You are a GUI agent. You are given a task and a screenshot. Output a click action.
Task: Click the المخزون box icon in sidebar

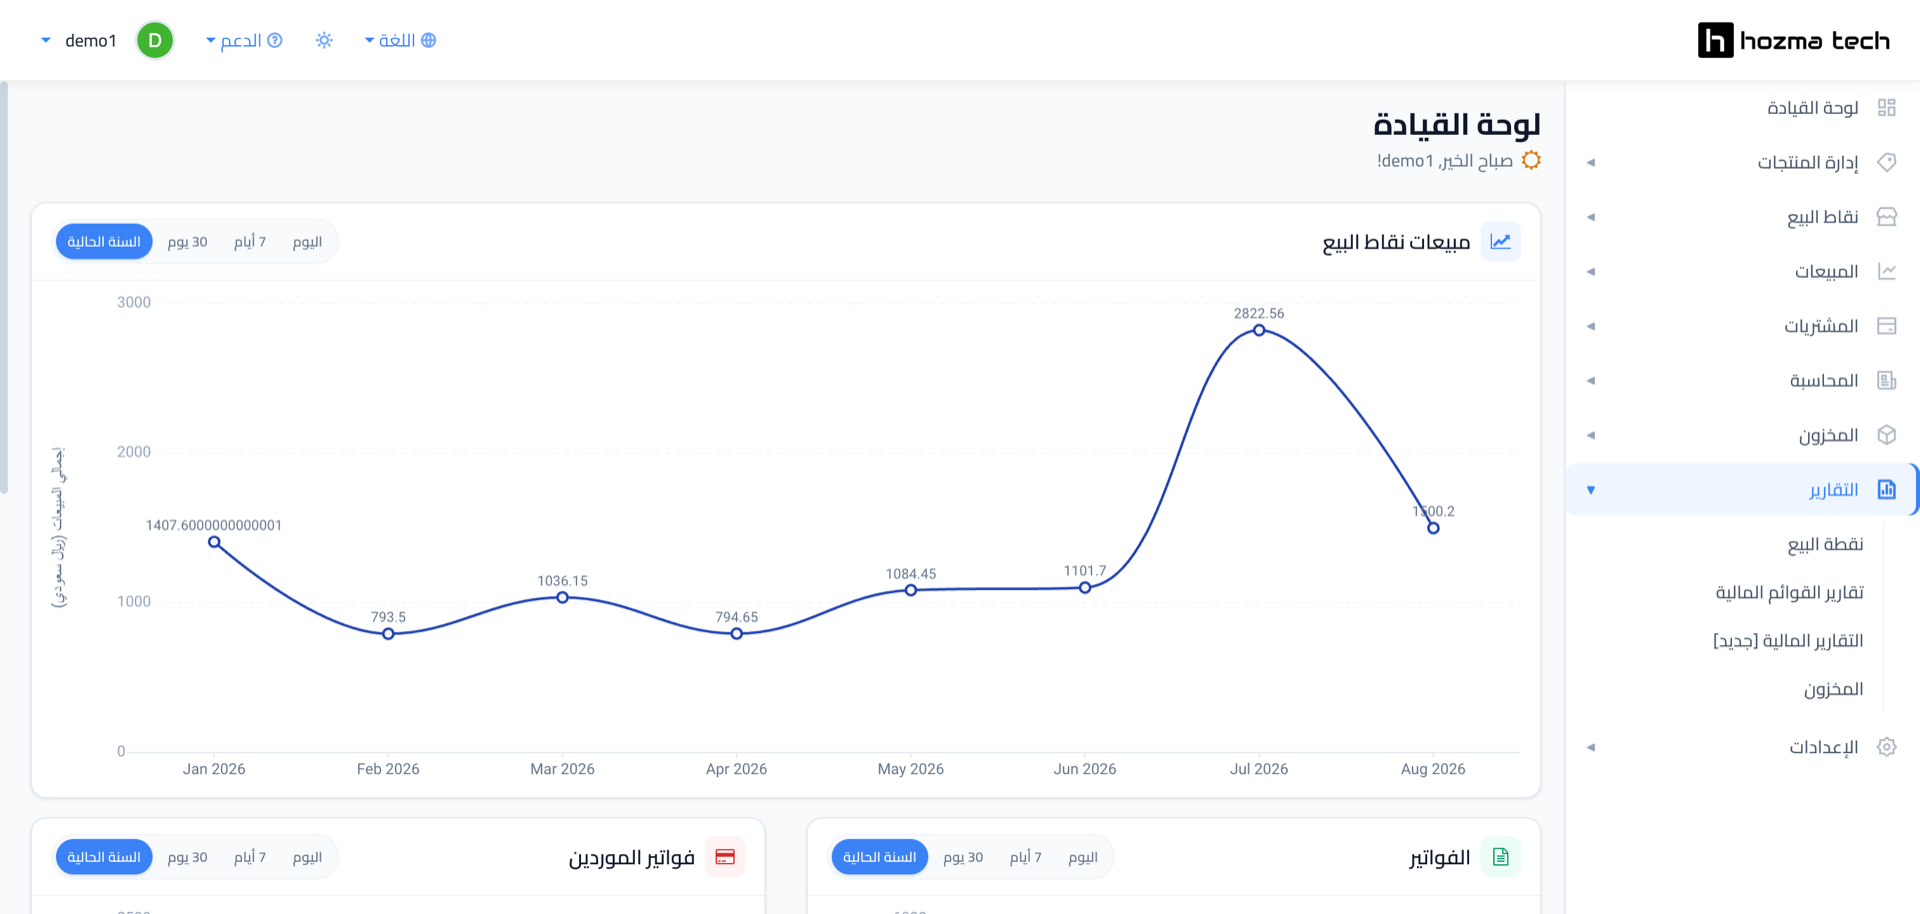point(1886,435)
